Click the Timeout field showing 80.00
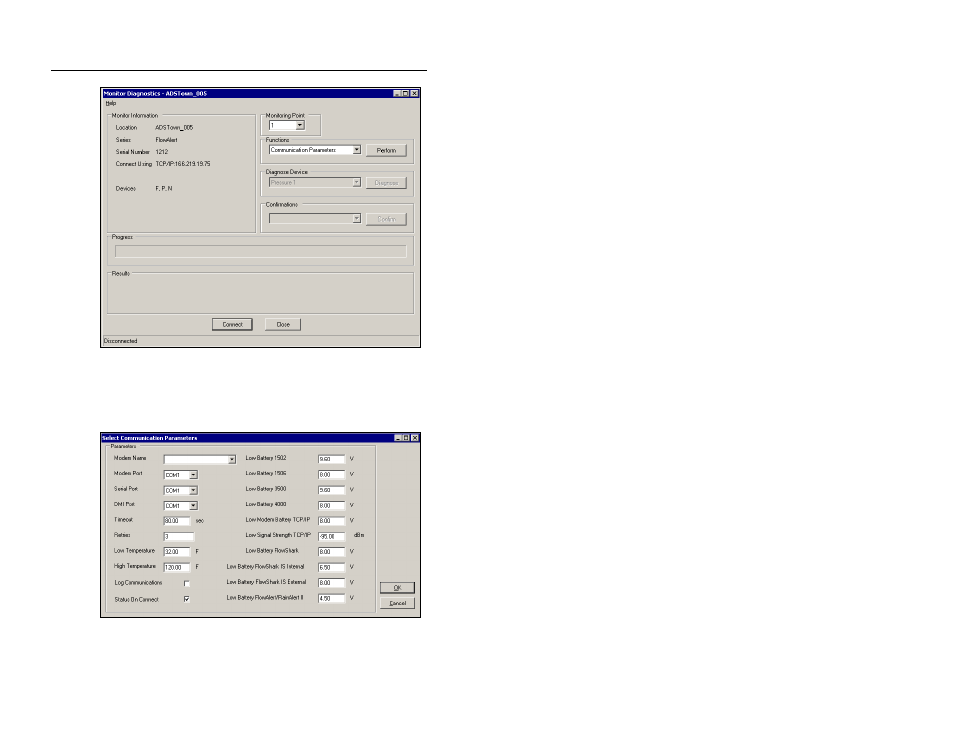The height and width of the screenshot is (737, 954). pos(177,521)
